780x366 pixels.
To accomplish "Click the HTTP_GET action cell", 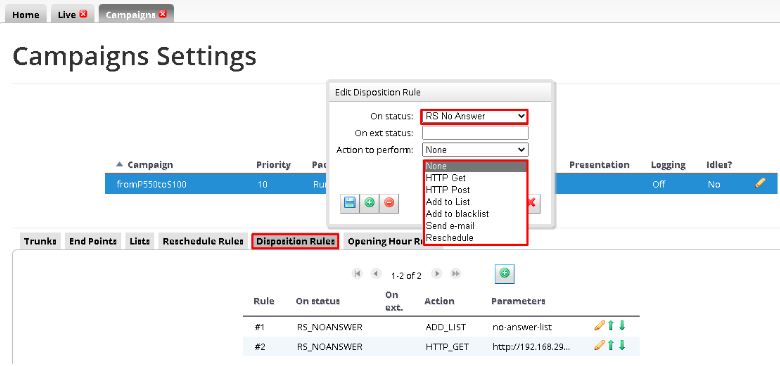I will click(447, 346).
